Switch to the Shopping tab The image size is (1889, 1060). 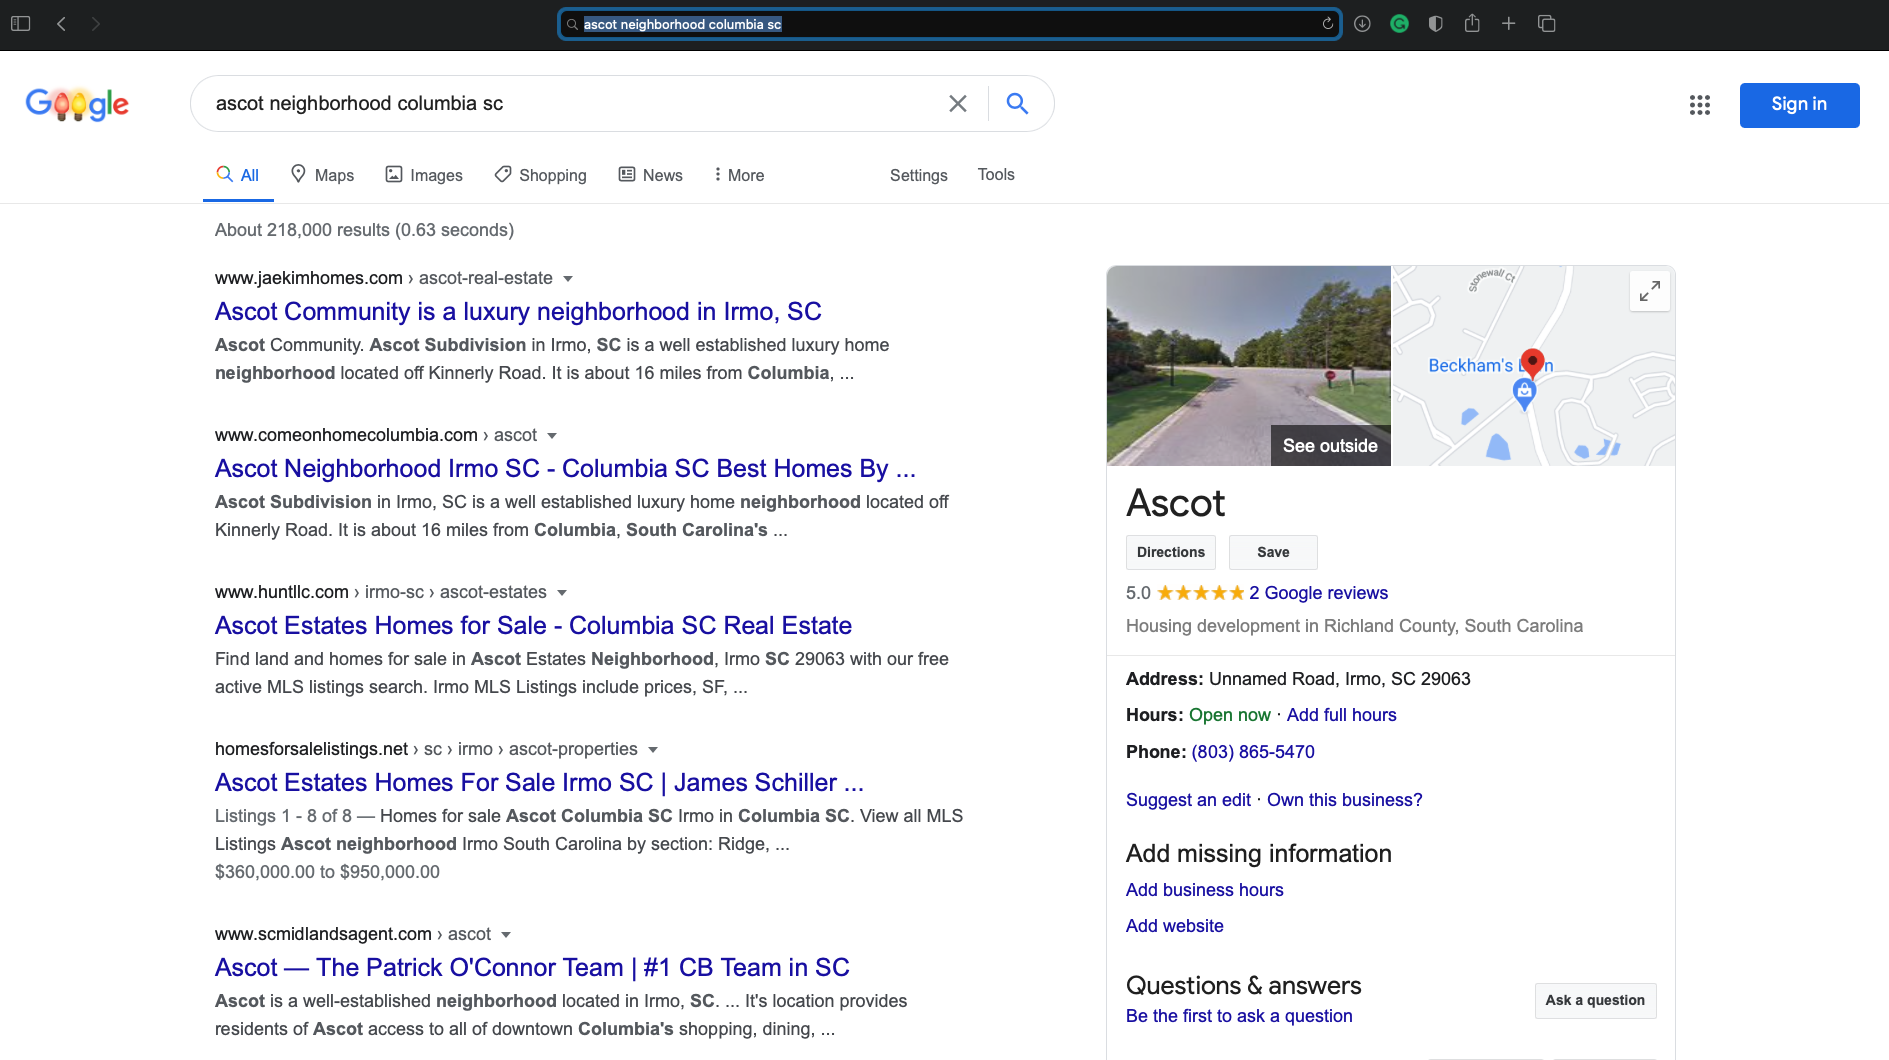(540, 175)
